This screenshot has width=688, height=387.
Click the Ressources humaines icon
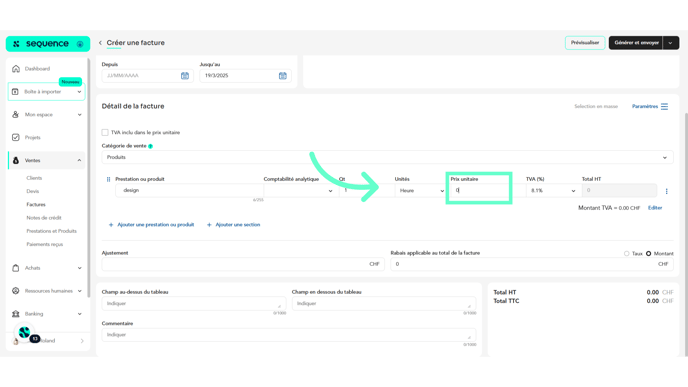tap(16, 290)
